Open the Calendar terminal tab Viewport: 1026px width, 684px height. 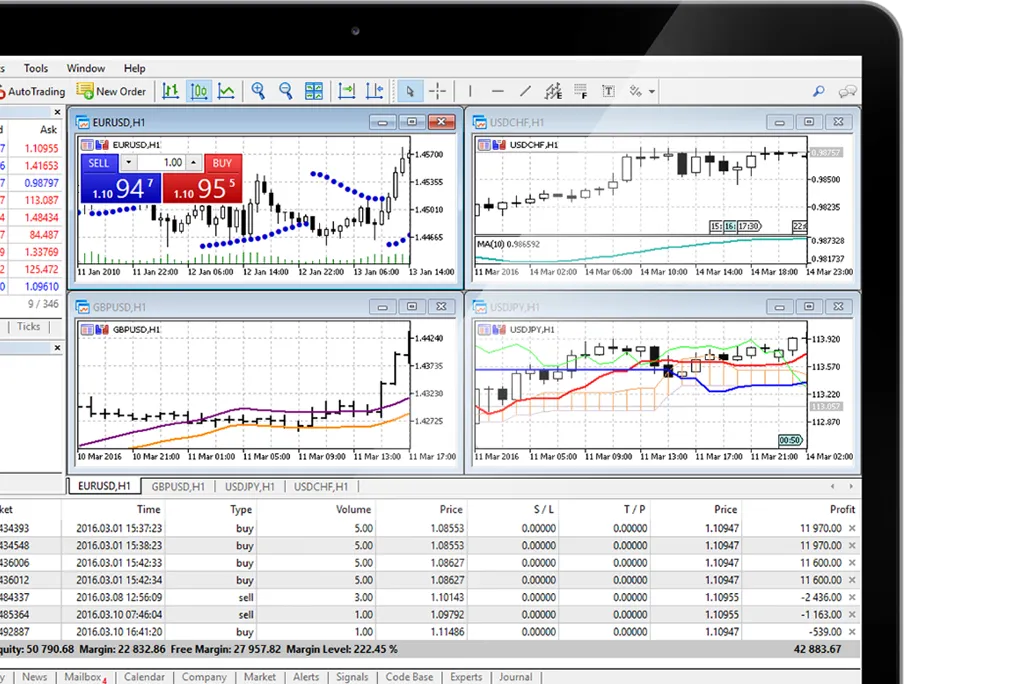click(x=145, y=677)
